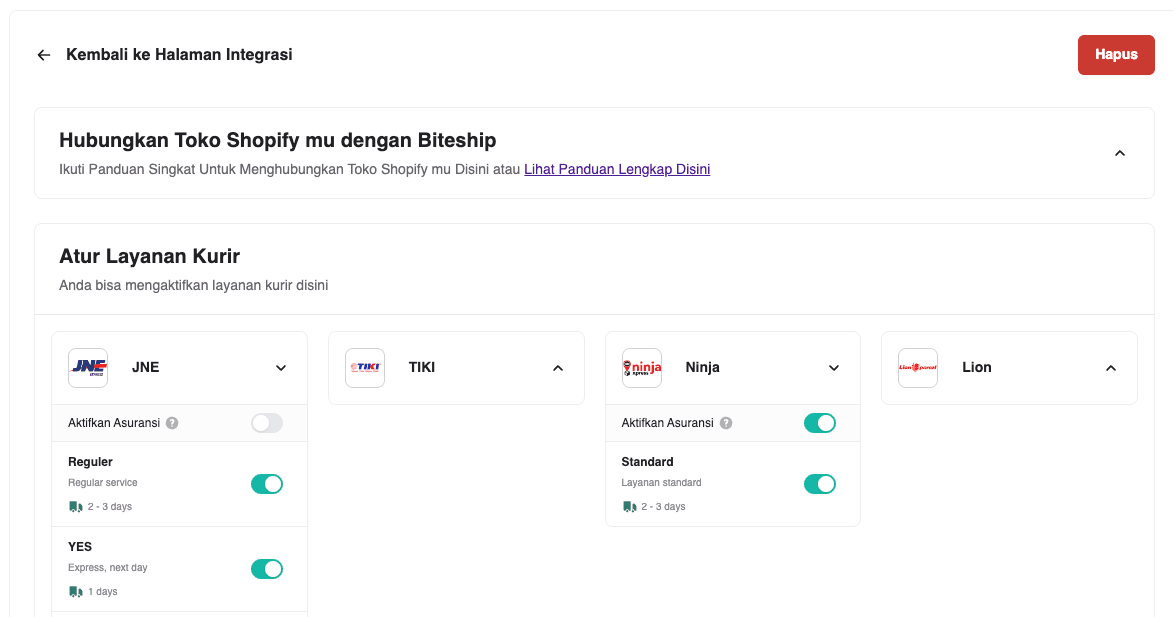Click JNE insurance help question icon
The image size is (1173, 617).
tap(172, 423)
